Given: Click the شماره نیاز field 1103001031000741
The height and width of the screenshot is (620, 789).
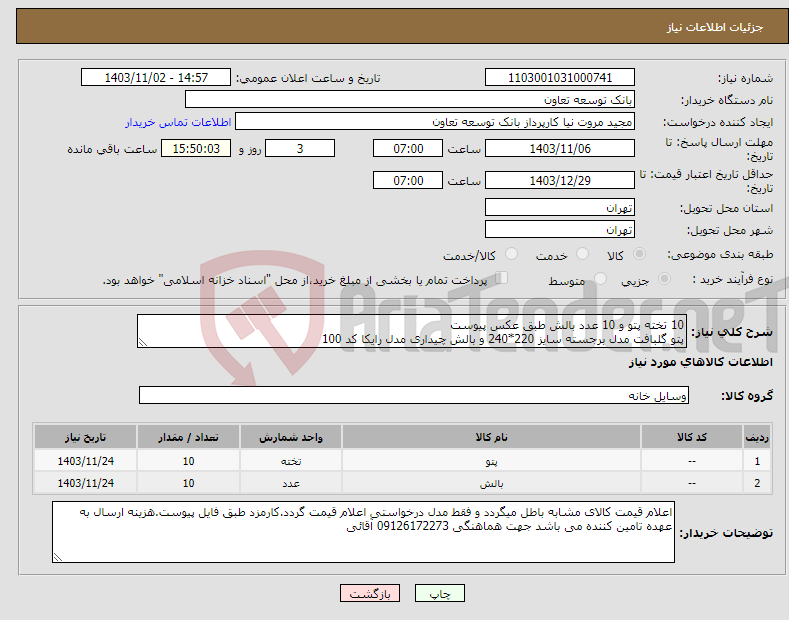Looking at the screenshot, I should click(x=560, y=78).
